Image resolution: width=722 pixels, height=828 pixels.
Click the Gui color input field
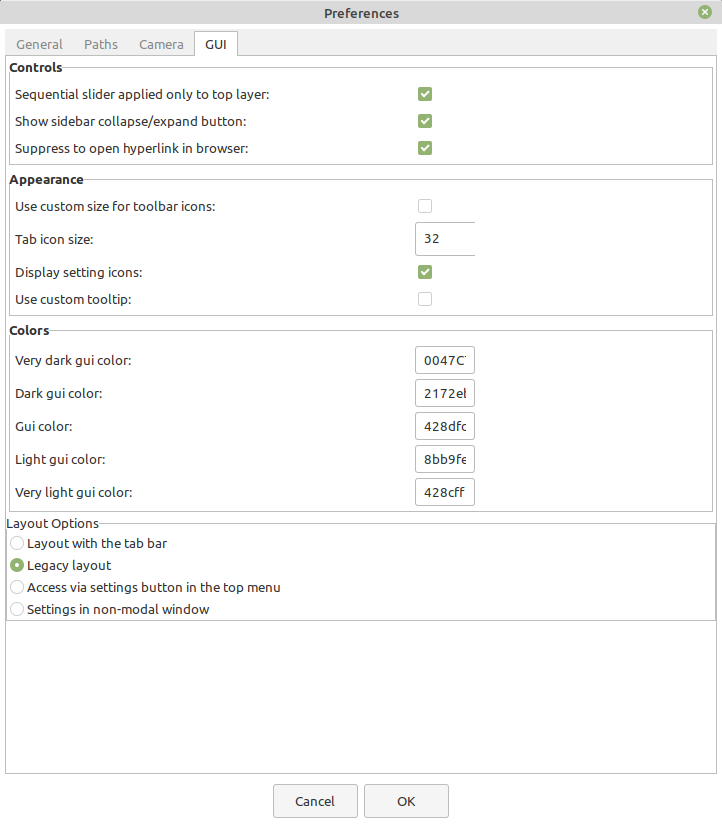coord(444,425)
